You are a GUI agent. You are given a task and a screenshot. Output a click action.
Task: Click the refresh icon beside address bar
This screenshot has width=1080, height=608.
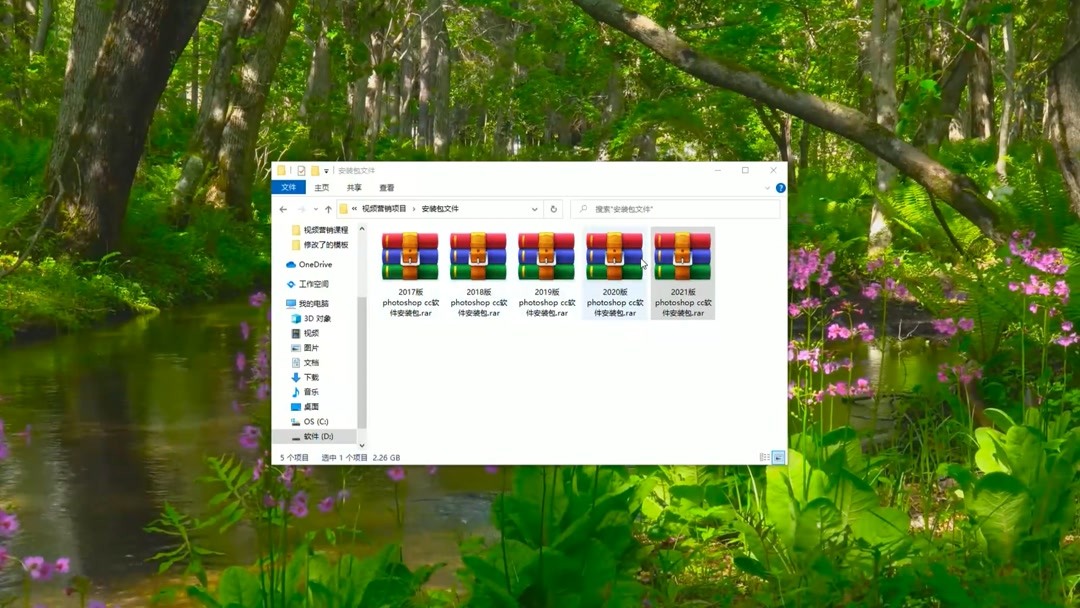point(553,208)
